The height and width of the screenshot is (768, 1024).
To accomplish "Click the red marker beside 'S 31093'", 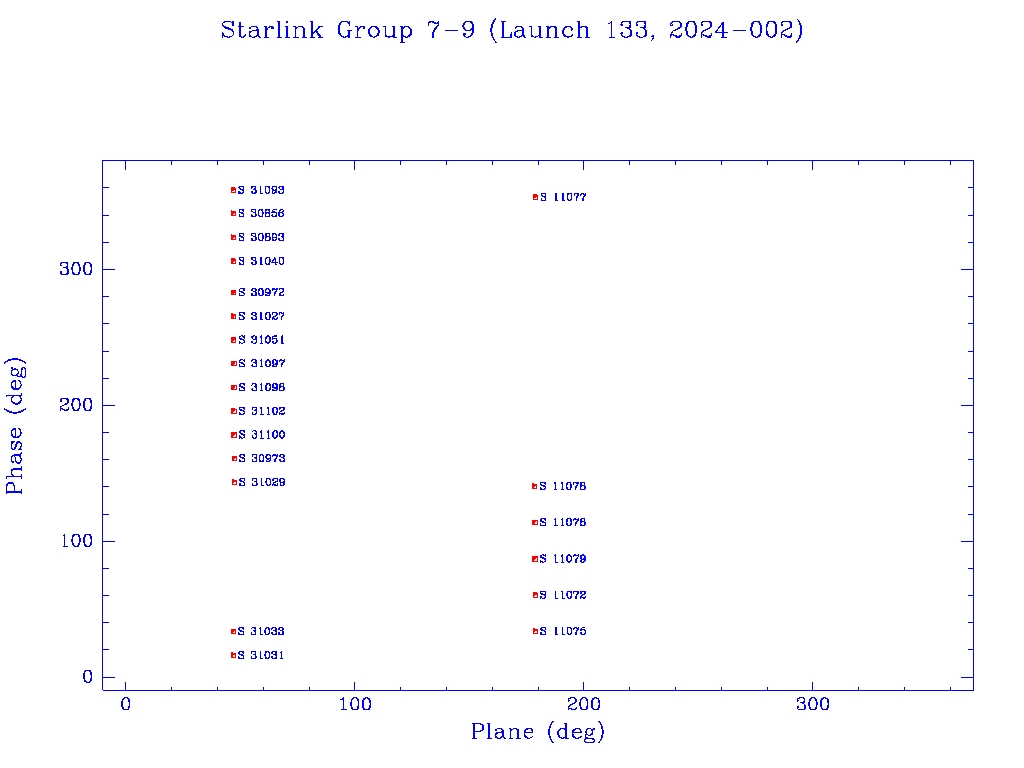I will tap(233, 191).
